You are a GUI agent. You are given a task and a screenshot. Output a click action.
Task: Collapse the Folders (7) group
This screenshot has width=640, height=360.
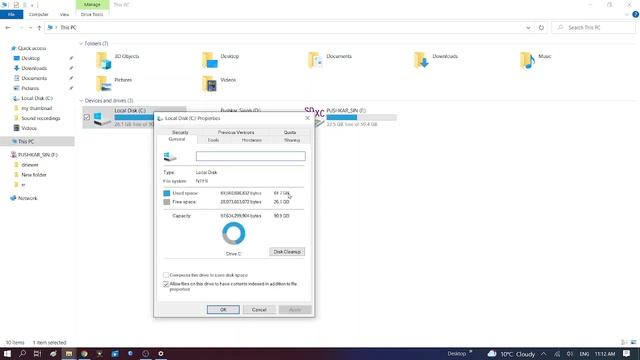[x=81, y=44]
